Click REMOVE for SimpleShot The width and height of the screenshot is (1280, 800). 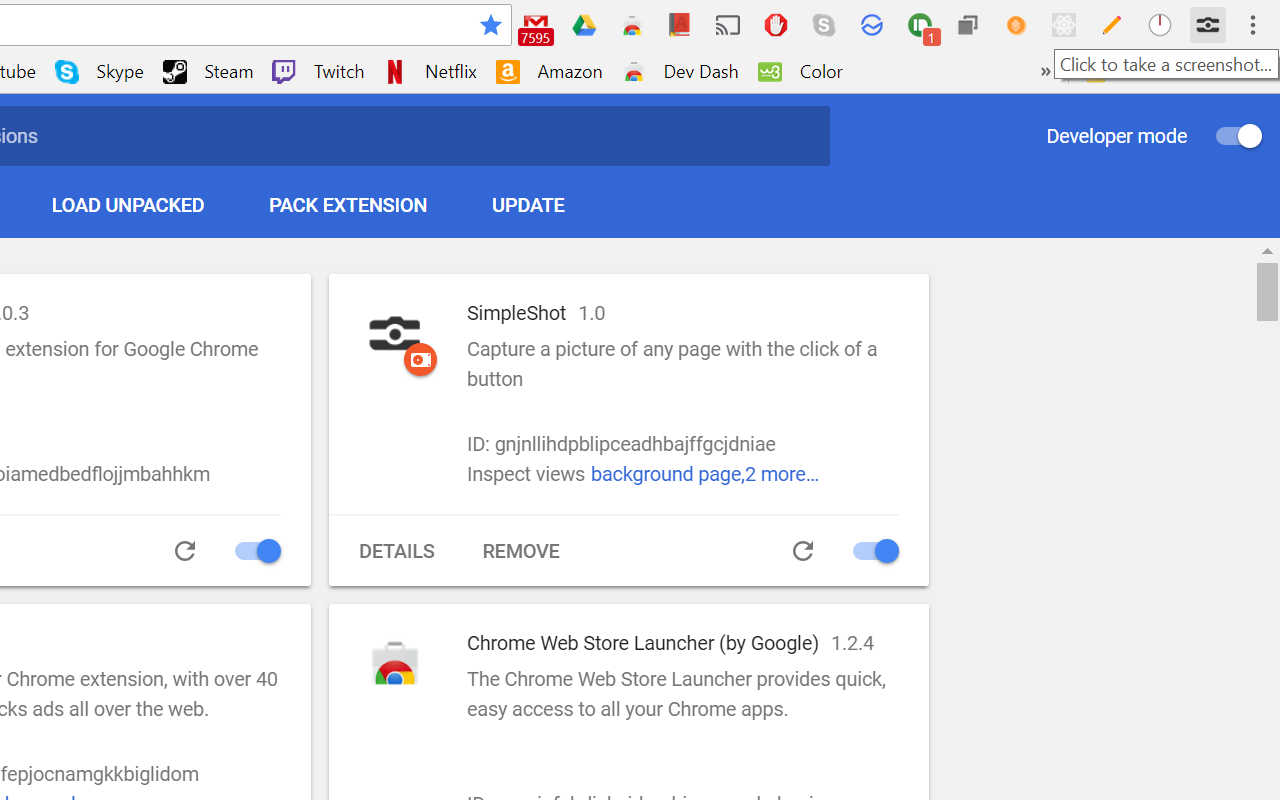point(521,551)
